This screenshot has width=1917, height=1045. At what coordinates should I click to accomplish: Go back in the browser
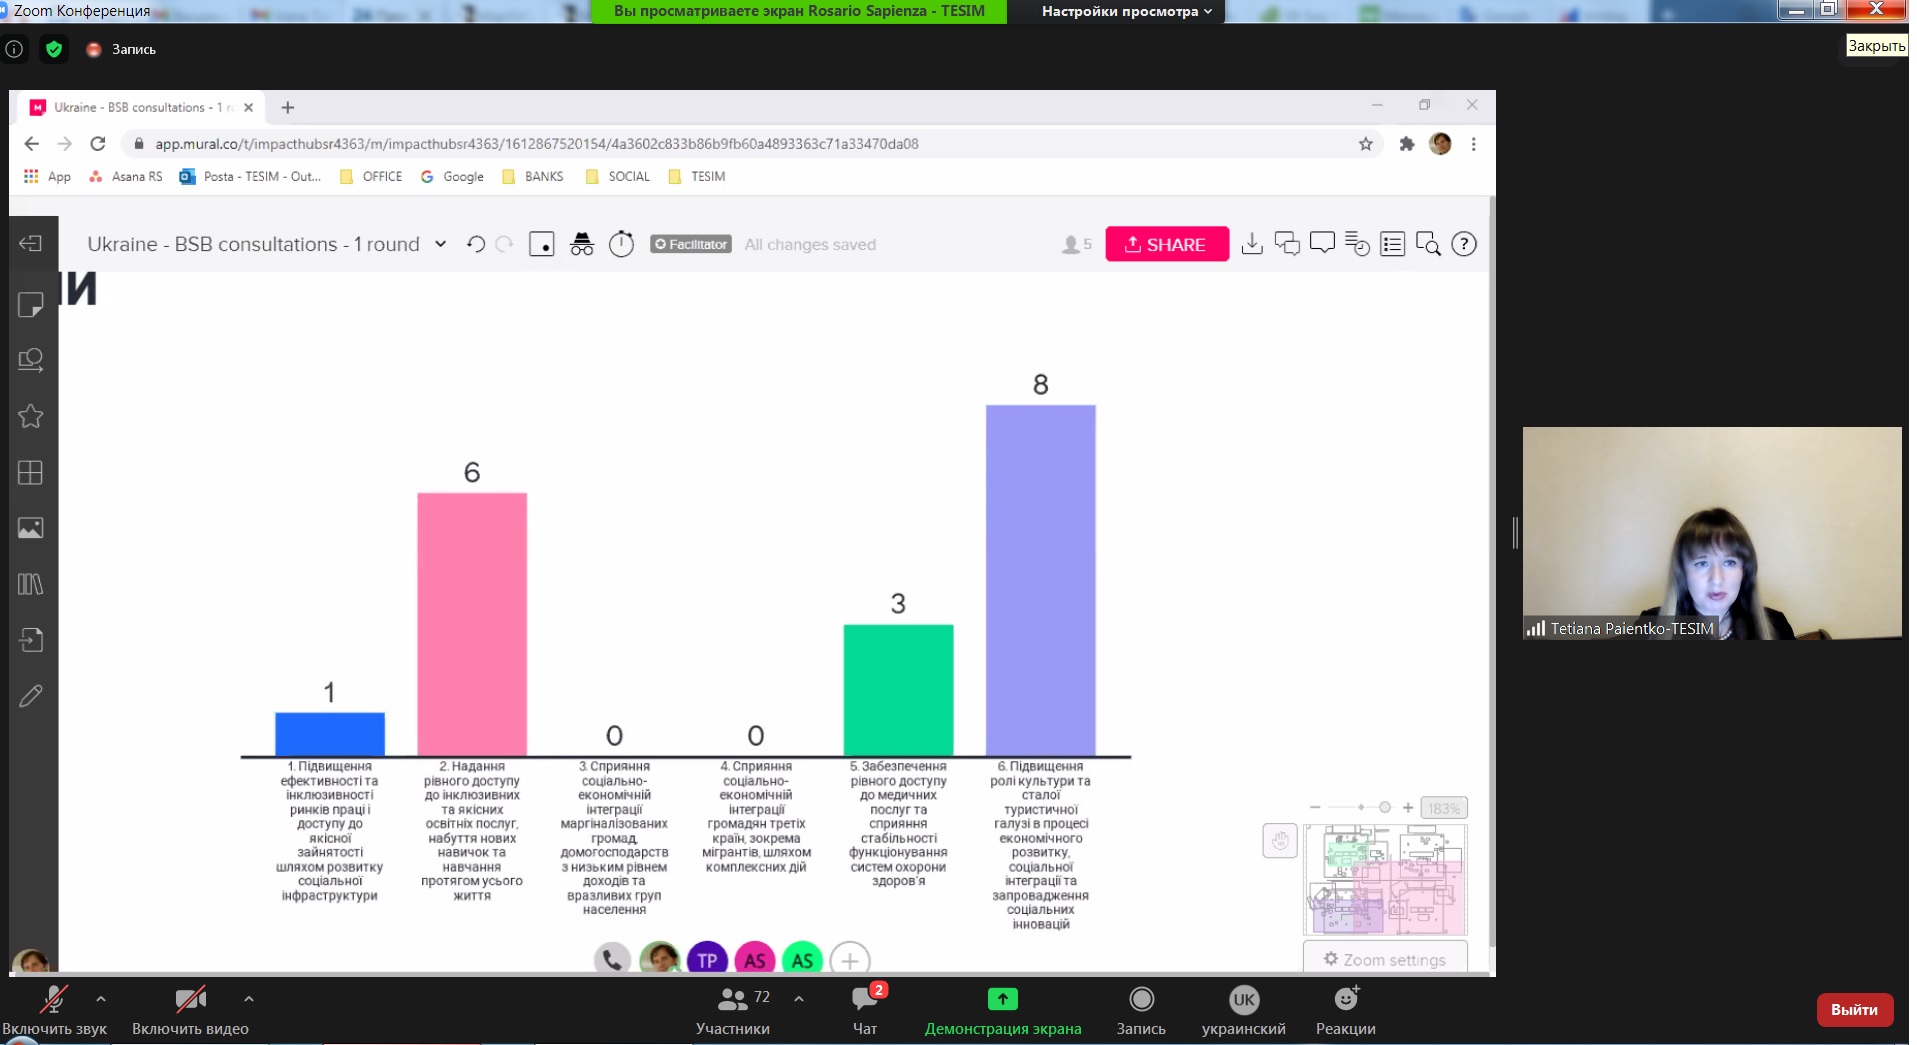point(32,144)
